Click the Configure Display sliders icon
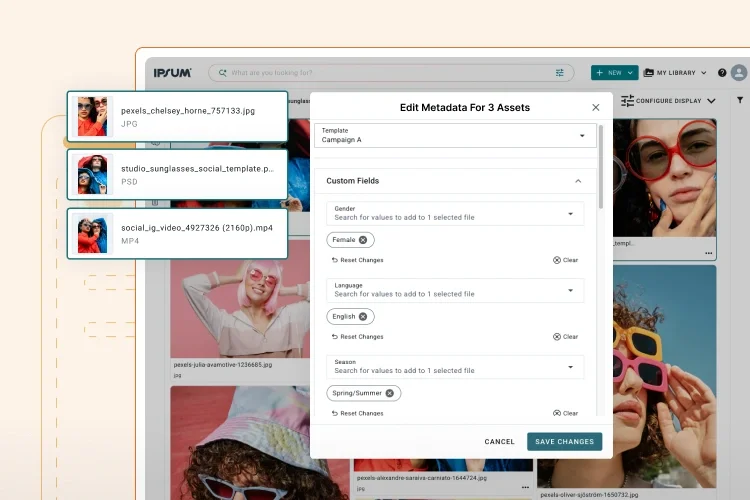This screenshot has width=750, height=500. point(627,100)
